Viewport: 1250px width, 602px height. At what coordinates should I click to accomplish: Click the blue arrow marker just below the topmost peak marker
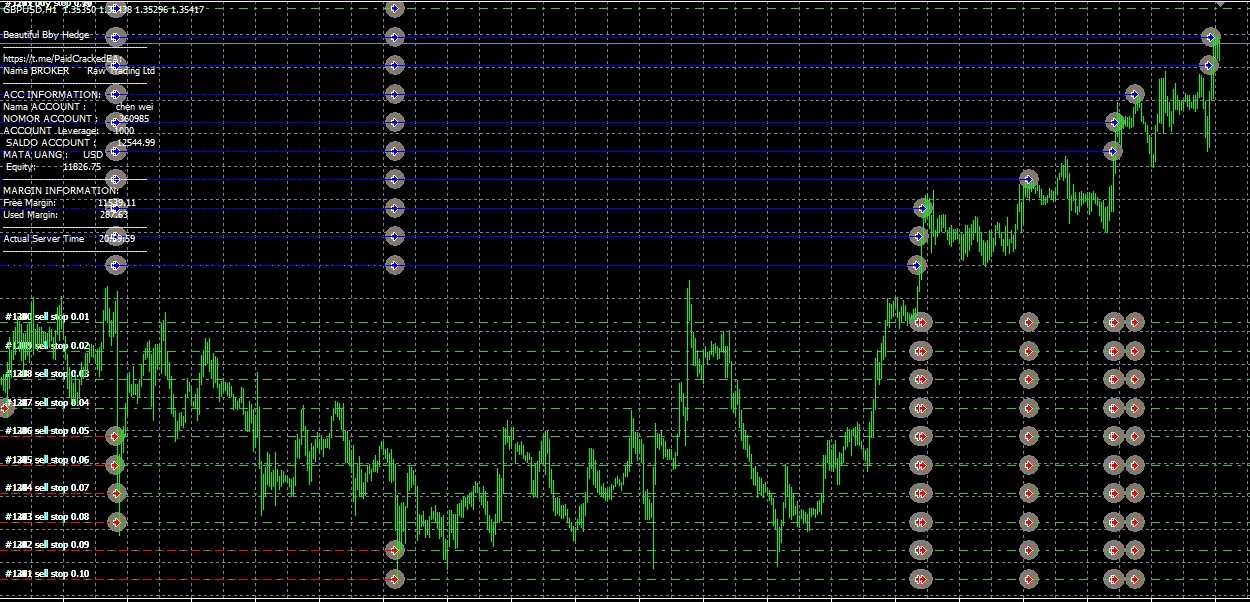click(1209, 66)
